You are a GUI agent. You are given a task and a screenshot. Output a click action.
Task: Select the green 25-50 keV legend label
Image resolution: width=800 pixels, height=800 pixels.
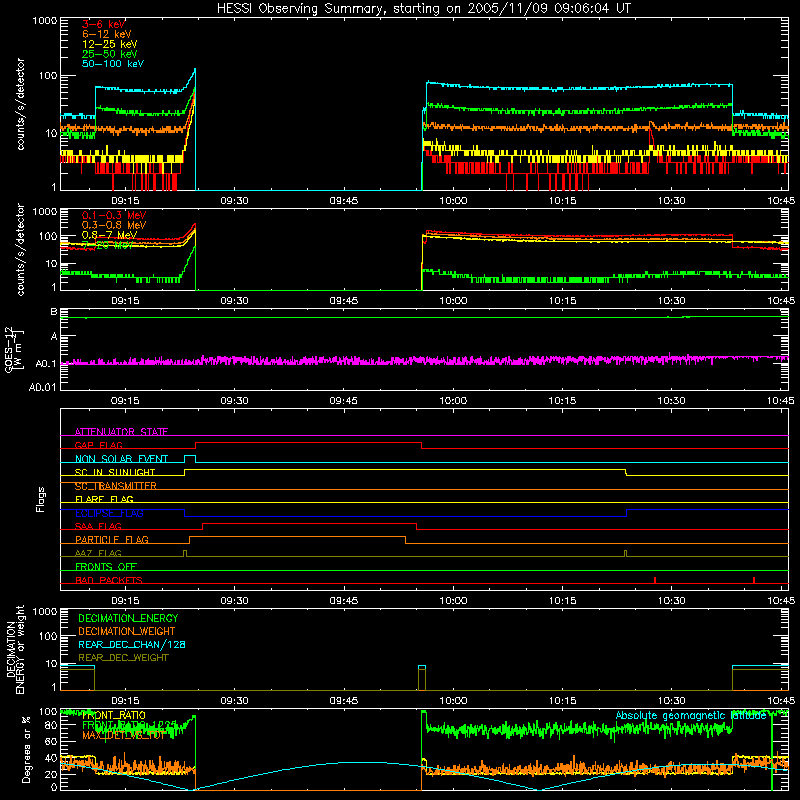click(110, 54)
